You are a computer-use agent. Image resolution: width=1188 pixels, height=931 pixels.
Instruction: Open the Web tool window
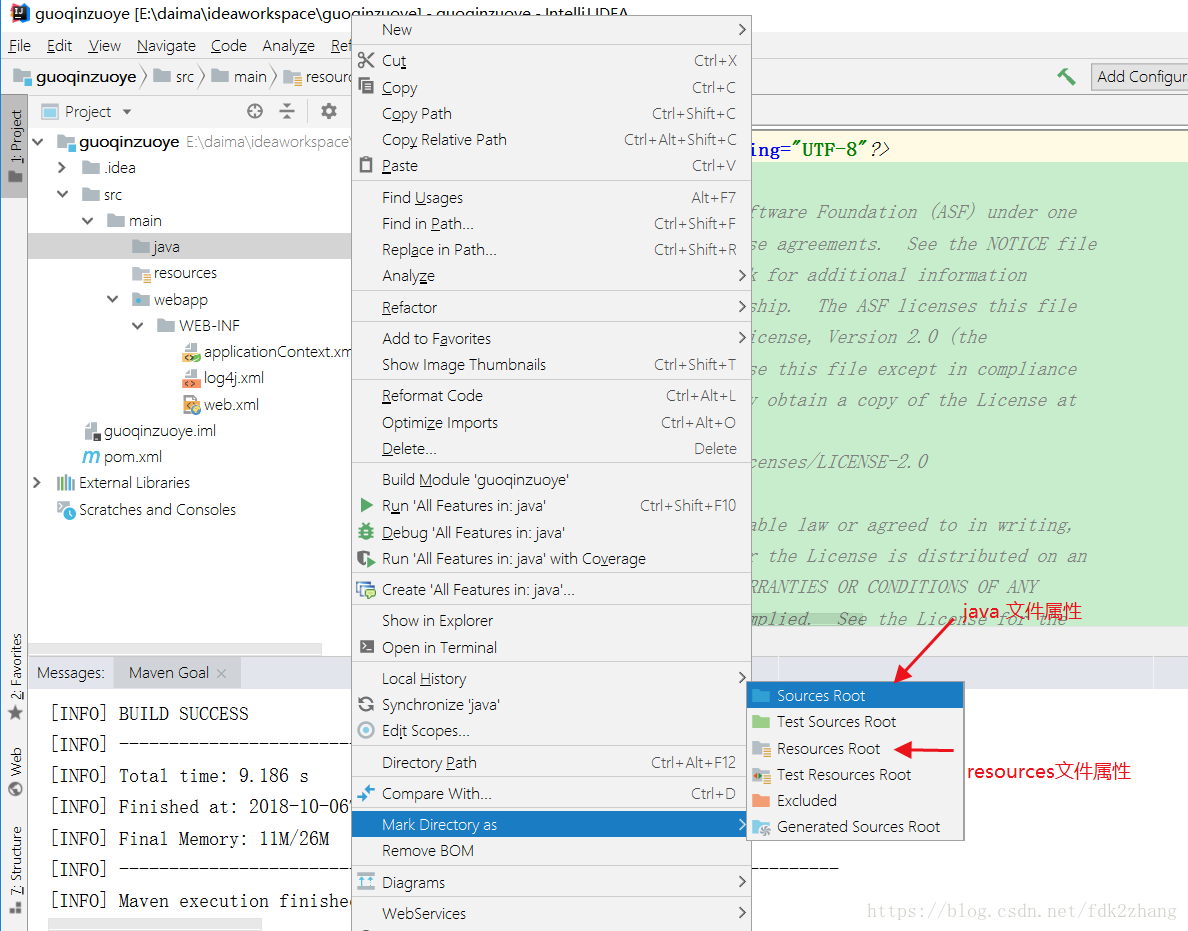pos(15,771)
